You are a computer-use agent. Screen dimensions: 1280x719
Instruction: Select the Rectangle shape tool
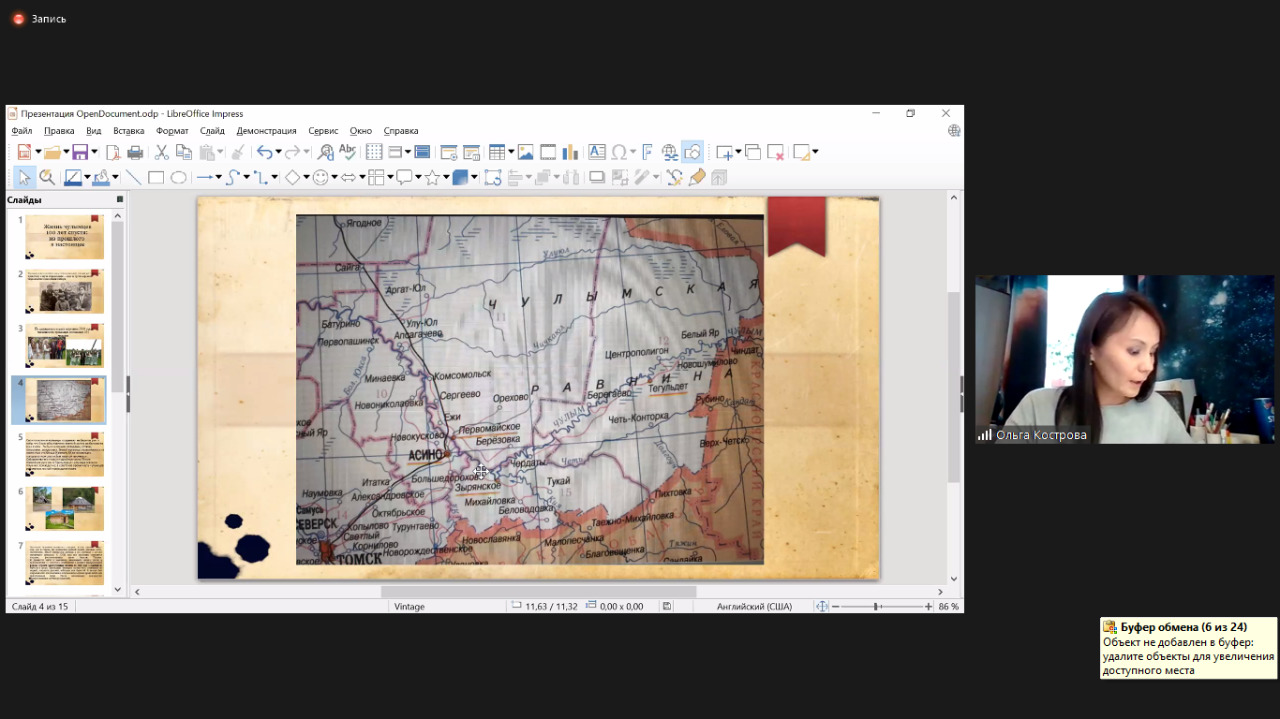click(x=156, y=178)
